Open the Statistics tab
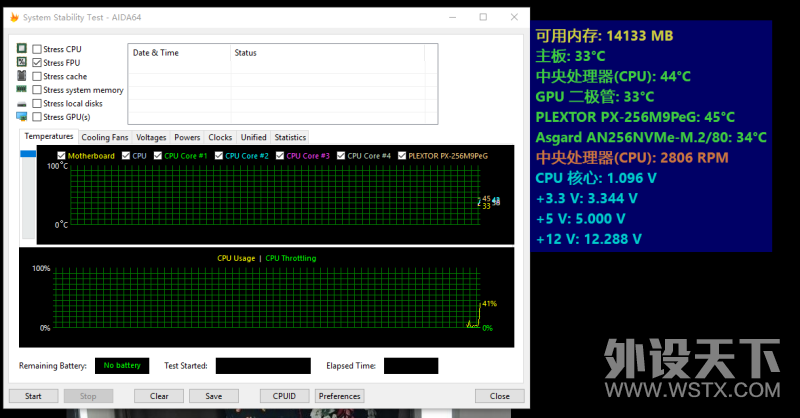This screenshot has height=418, width=800. (x=290, y=137)
